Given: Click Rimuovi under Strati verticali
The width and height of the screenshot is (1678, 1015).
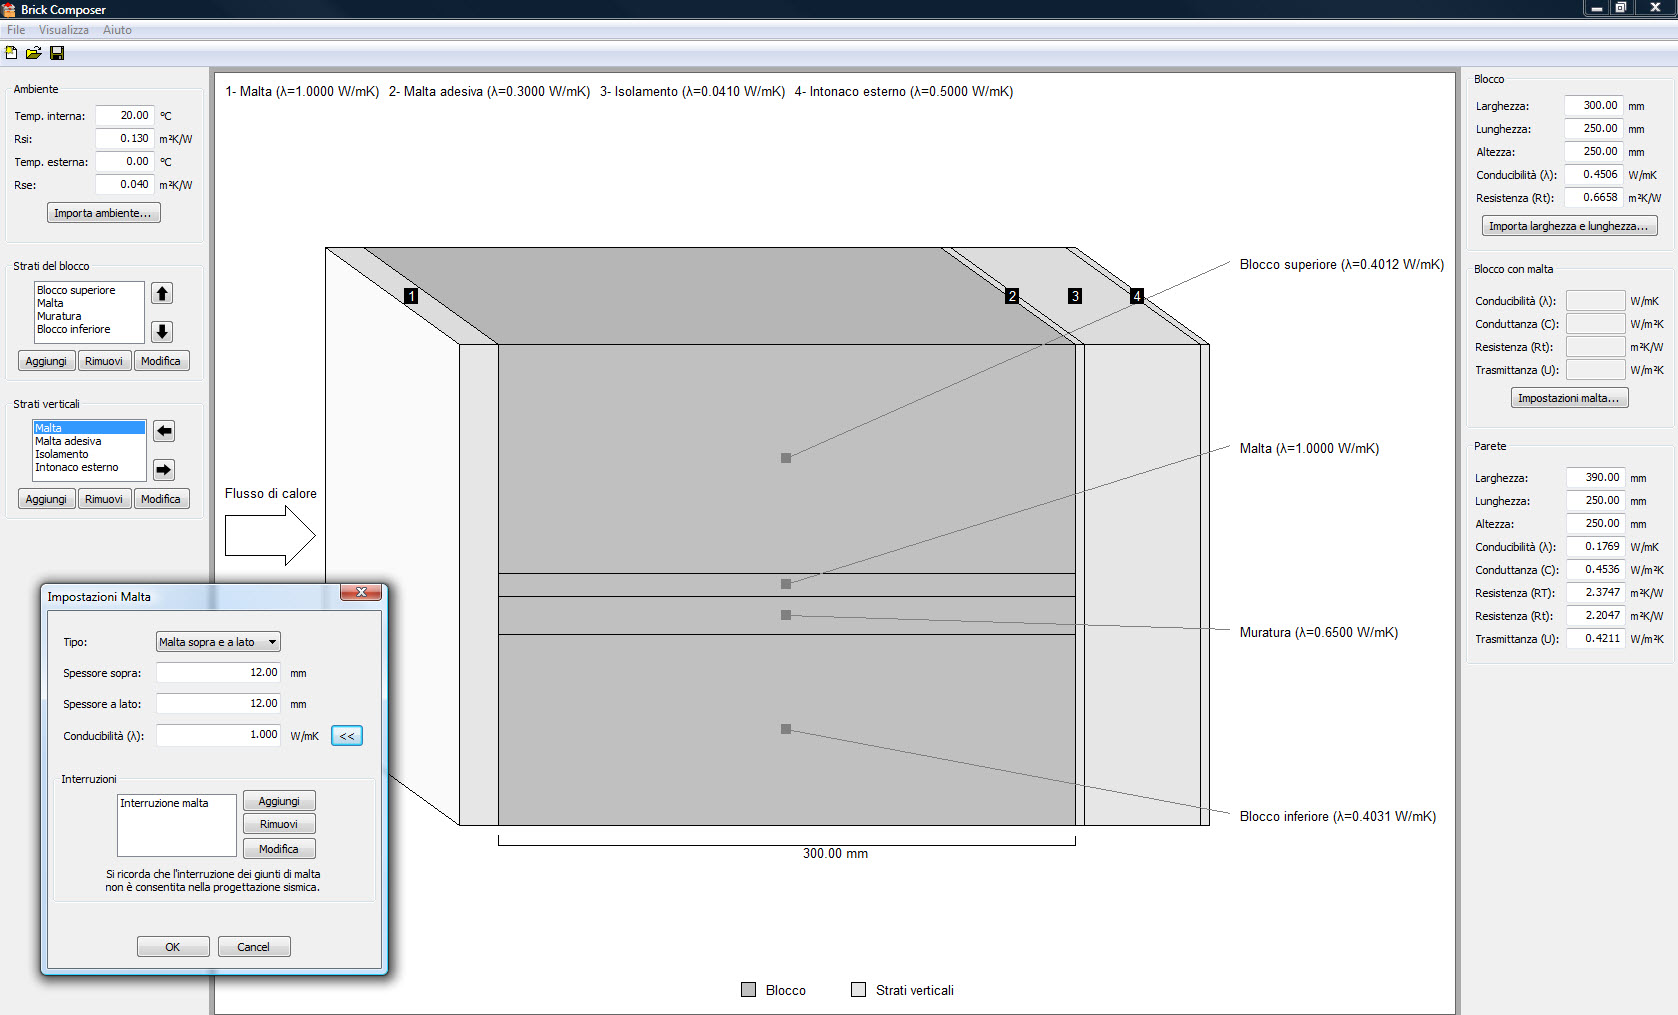Looking at the screenshot, I should click(104, 499).
